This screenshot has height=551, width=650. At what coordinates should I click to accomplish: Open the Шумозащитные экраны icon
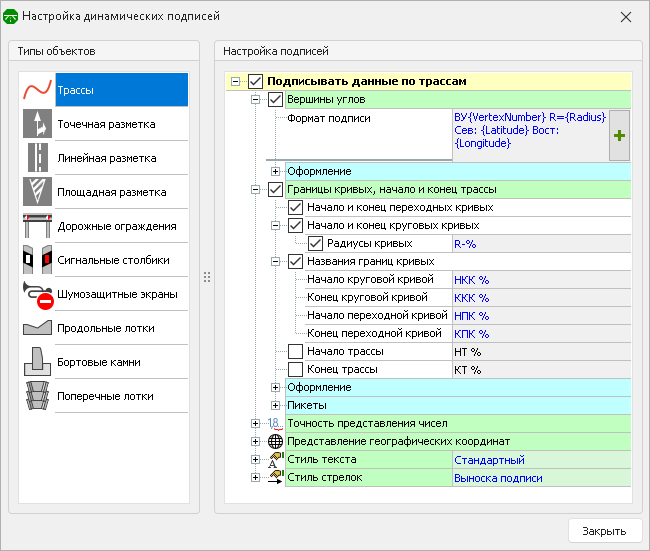(37, 294)
